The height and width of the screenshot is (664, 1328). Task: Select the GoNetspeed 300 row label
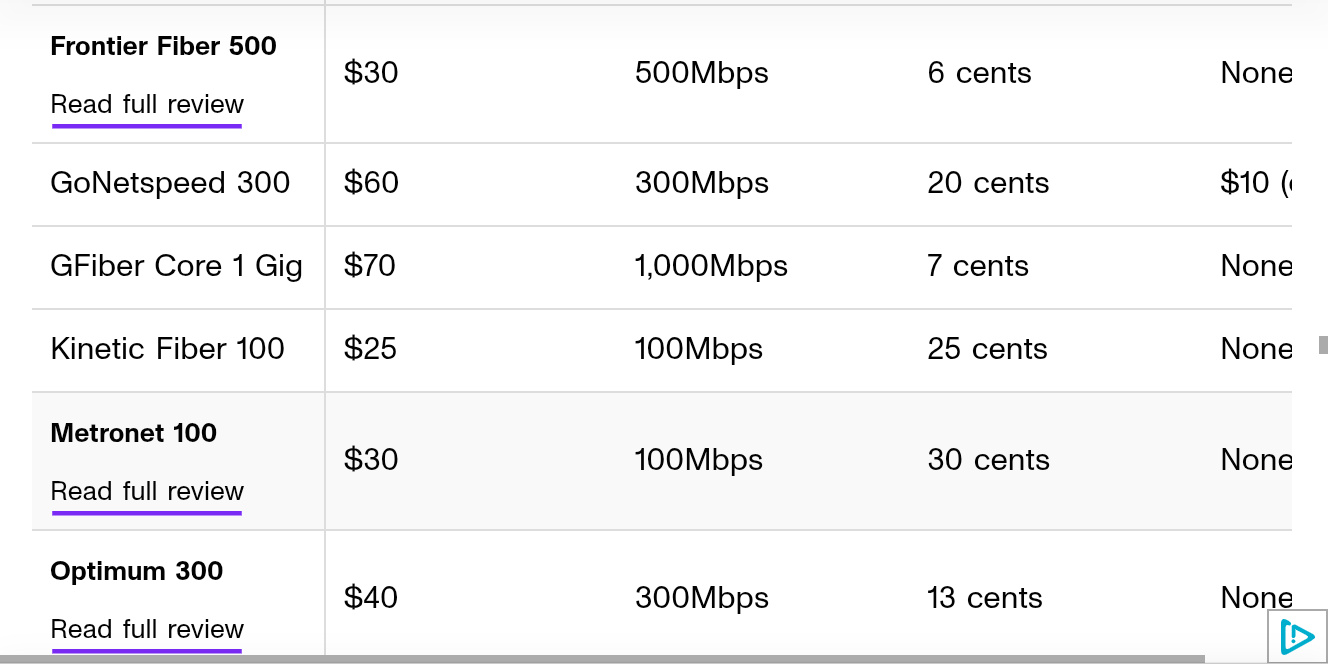pos(170,183)
